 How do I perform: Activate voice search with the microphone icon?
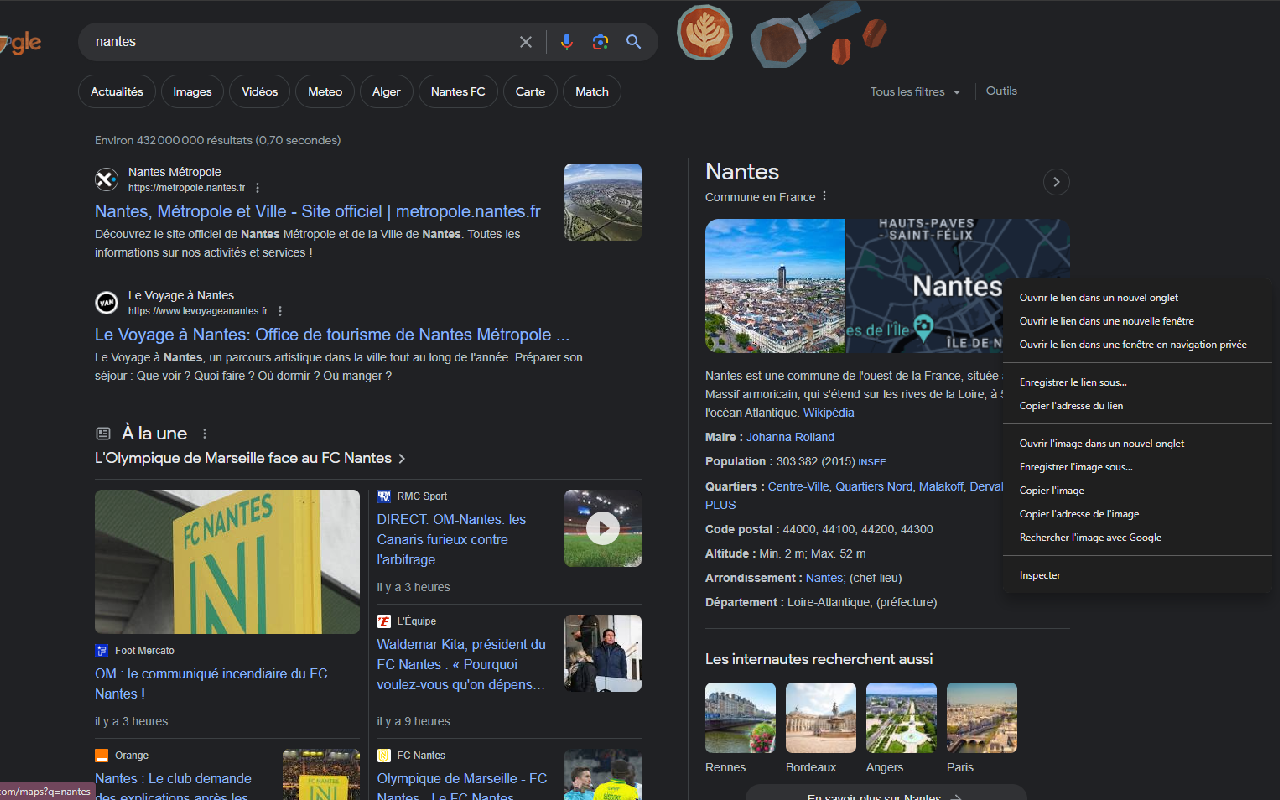click(567, 42)
